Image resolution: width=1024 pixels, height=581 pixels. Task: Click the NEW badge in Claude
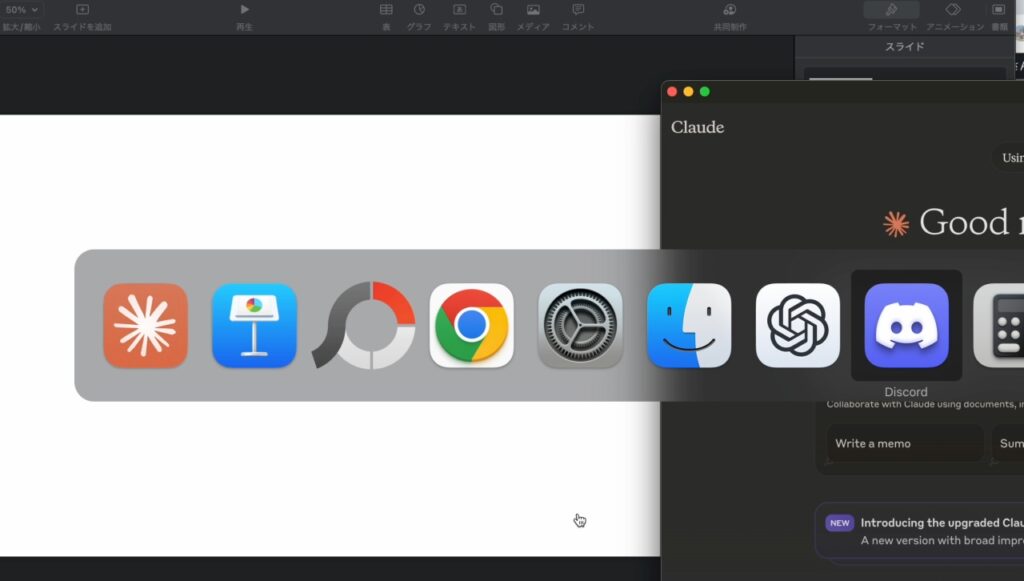[839, 523]
